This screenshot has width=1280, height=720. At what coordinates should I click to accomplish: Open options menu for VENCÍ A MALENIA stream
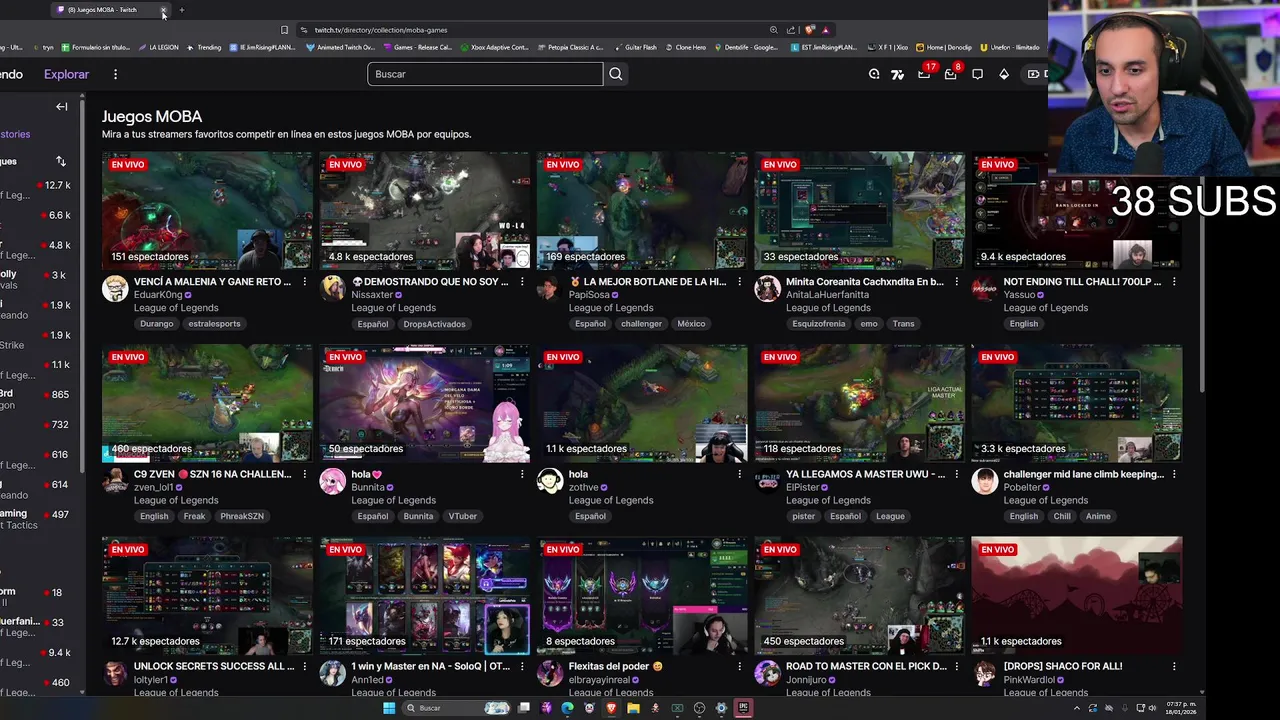point(305,282)
